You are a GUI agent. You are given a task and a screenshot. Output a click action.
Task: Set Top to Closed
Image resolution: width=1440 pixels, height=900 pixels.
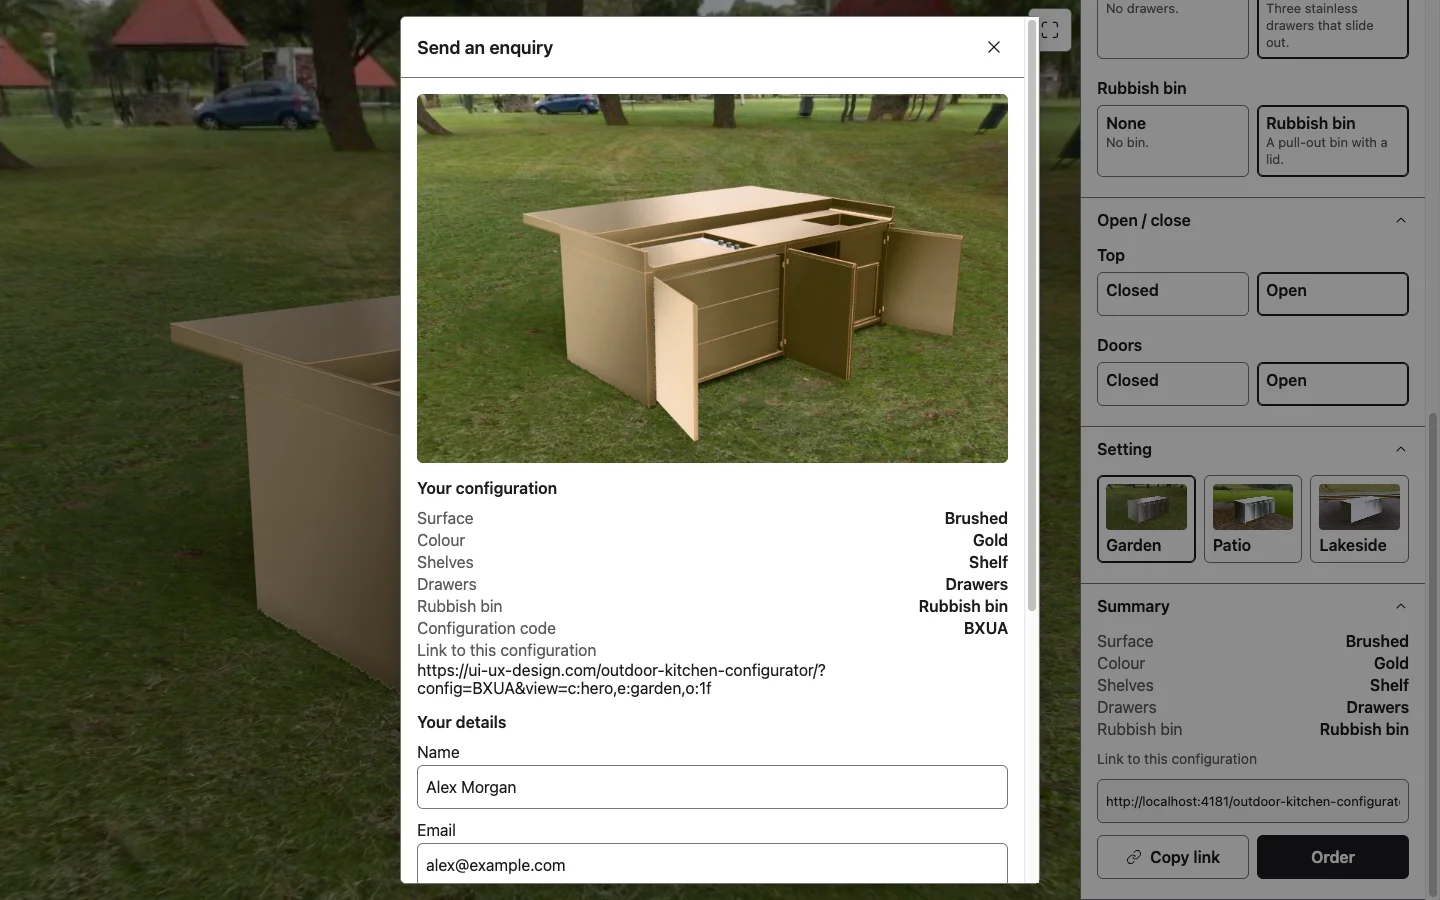click(1173, 294)
